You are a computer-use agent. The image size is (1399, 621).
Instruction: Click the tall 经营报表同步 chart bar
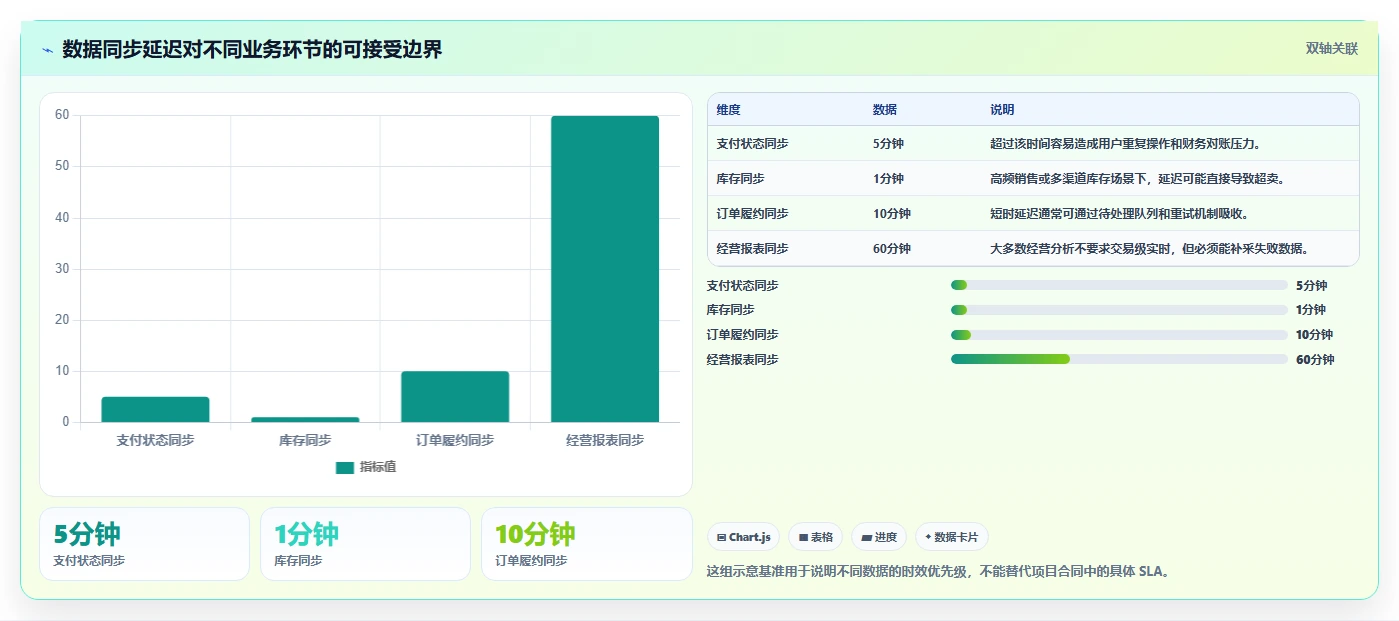[x=605, y=269]
